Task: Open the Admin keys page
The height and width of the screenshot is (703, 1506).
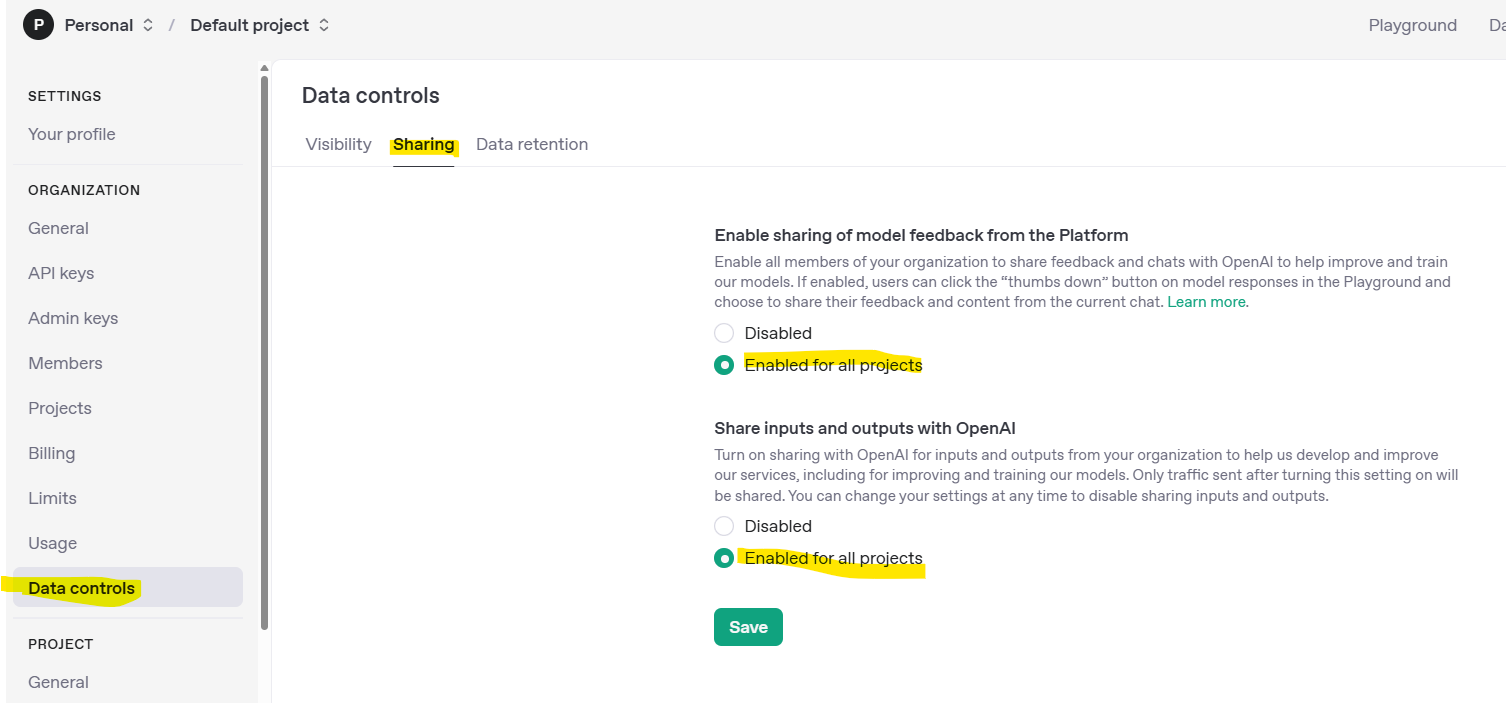Action: point(73,318)
